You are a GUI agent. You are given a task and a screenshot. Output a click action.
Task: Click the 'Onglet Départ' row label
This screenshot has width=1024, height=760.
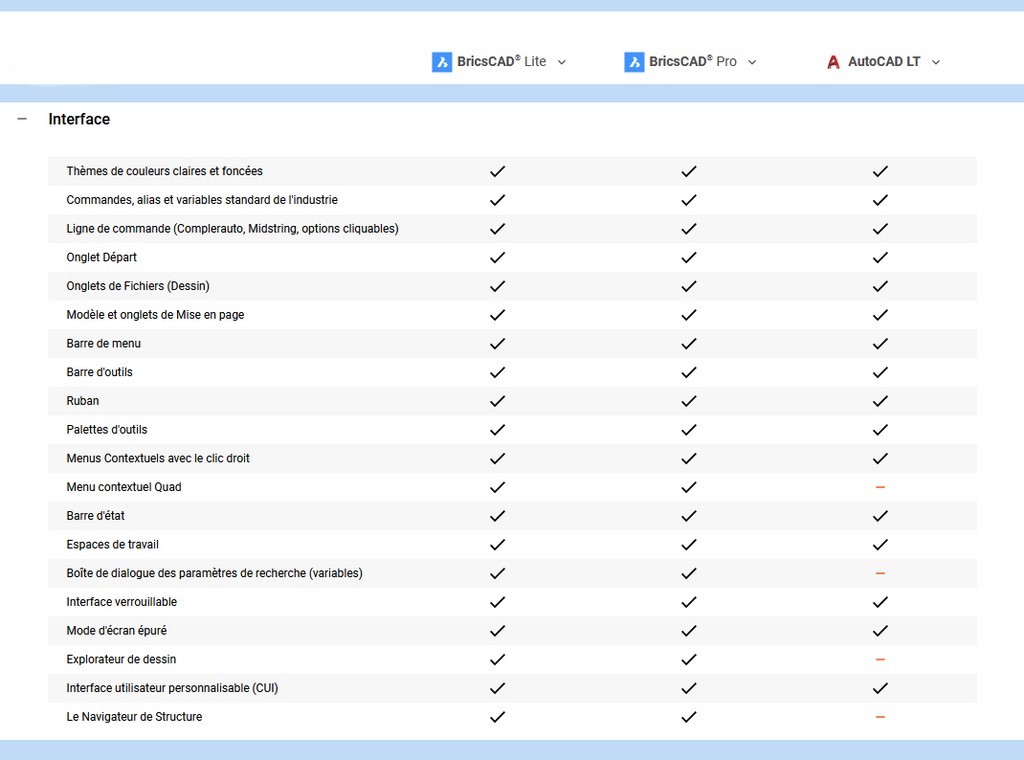[x=101, y=257]
